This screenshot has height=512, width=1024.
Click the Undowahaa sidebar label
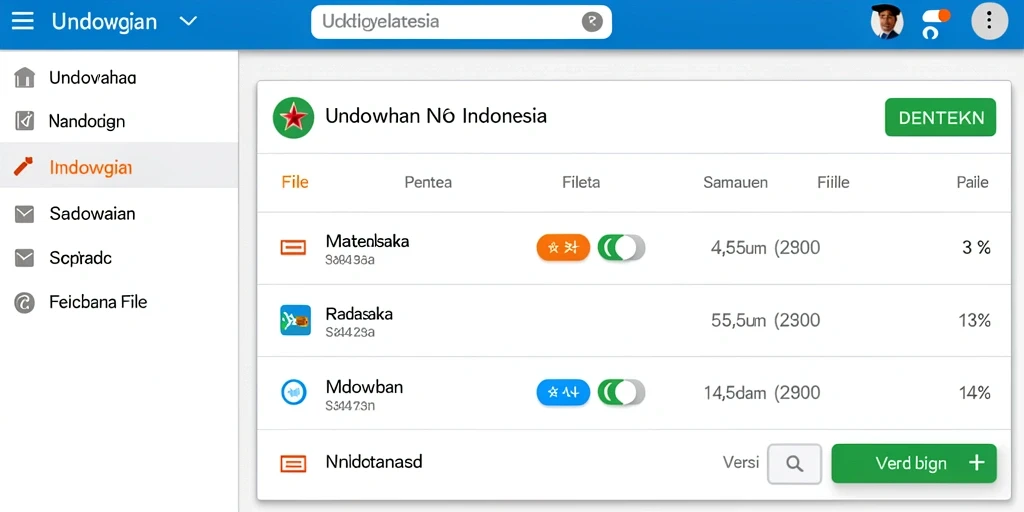click(93, 78)
